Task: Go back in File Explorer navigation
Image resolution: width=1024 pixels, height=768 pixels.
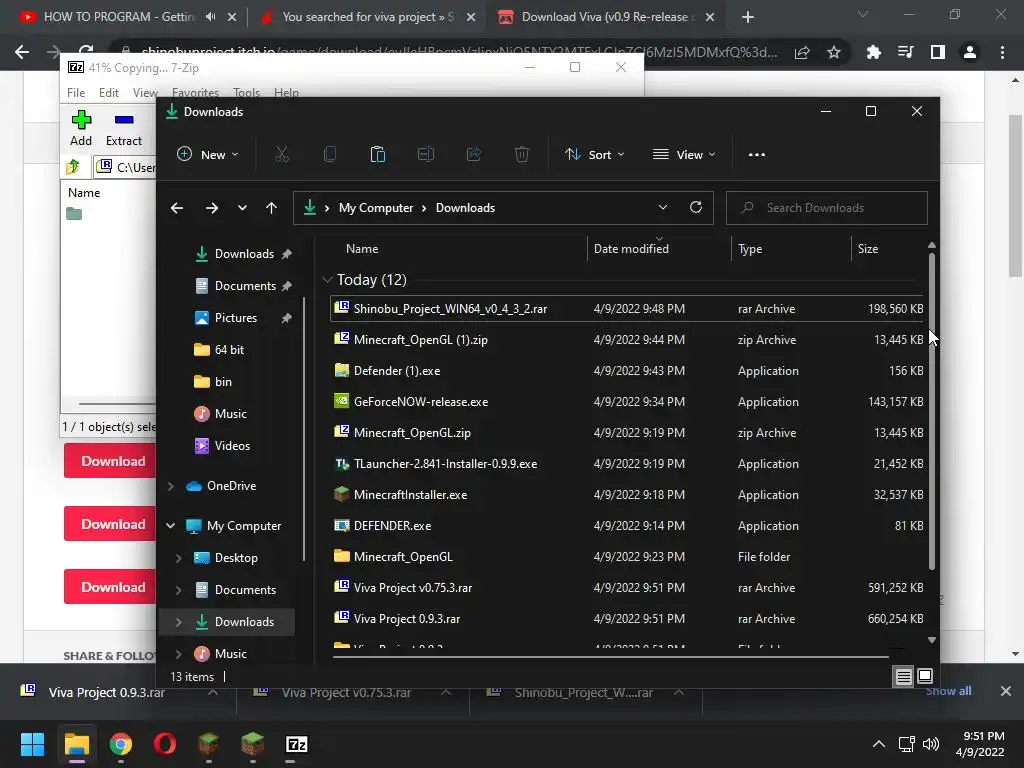Action: pyautogui.click(x=177, y=208)
